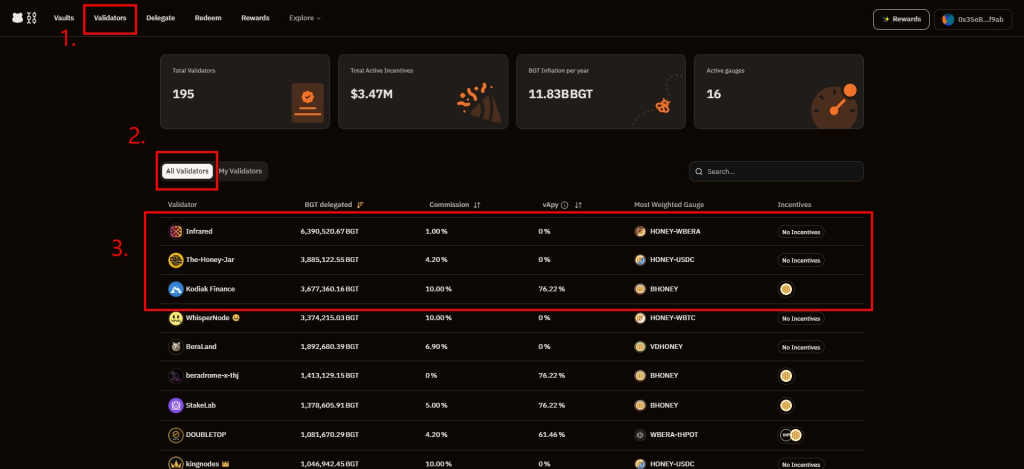
Task: Sort by BGT delegated column
Action: 360,205
